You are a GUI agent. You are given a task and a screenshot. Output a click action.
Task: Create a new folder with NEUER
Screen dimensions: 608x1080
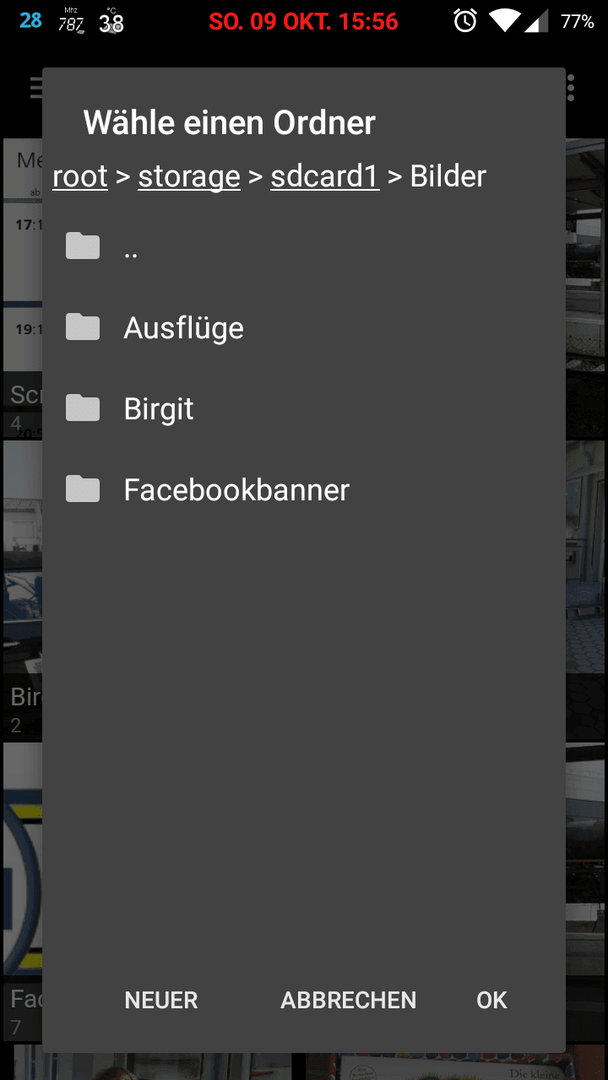(161, 1000)
